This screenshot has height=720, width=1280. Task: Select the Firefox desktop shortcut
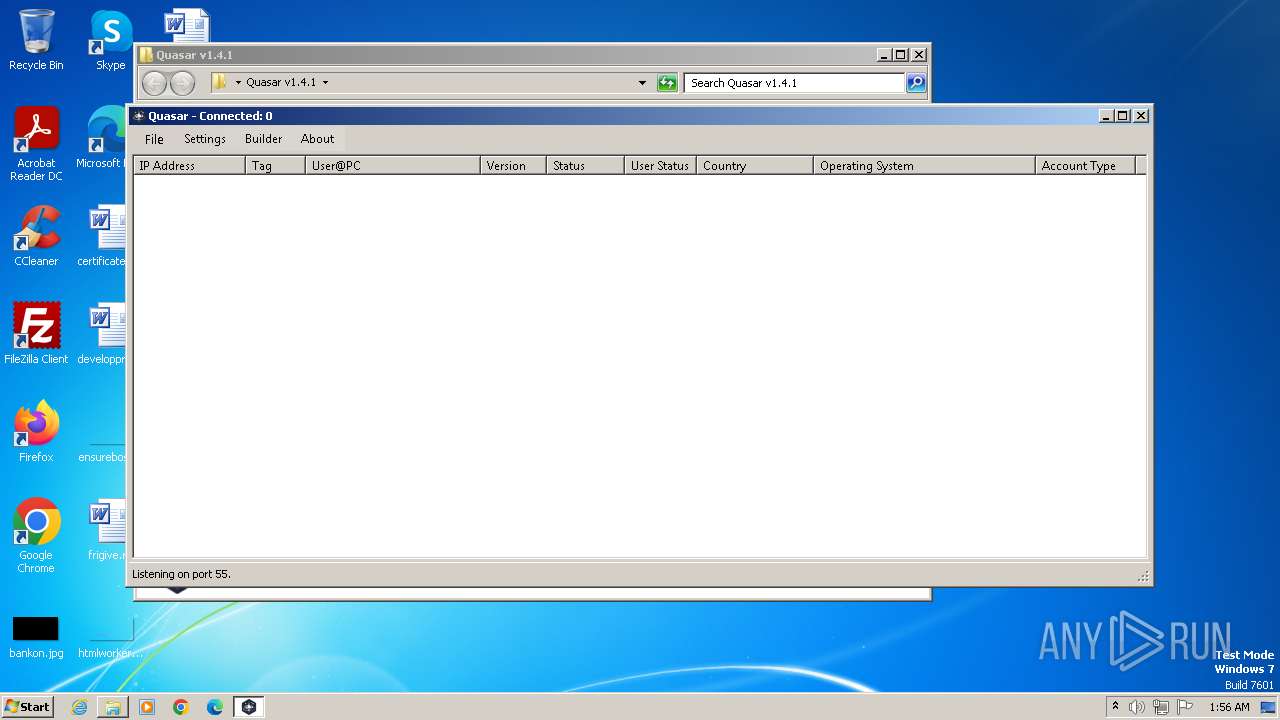click(x=36, y=432)
